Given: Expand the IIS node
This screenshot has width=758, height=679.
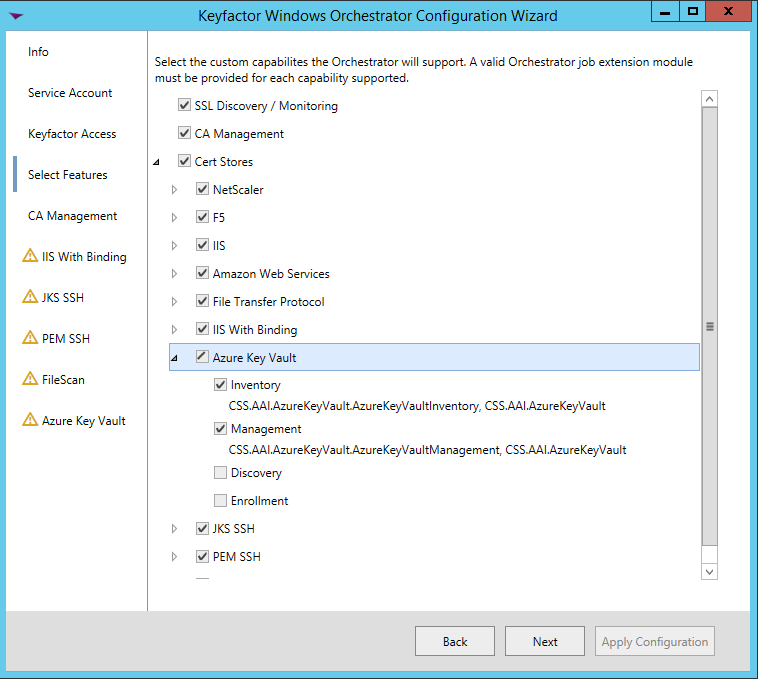Looking at the screenshot, I should tap(175, 246).
